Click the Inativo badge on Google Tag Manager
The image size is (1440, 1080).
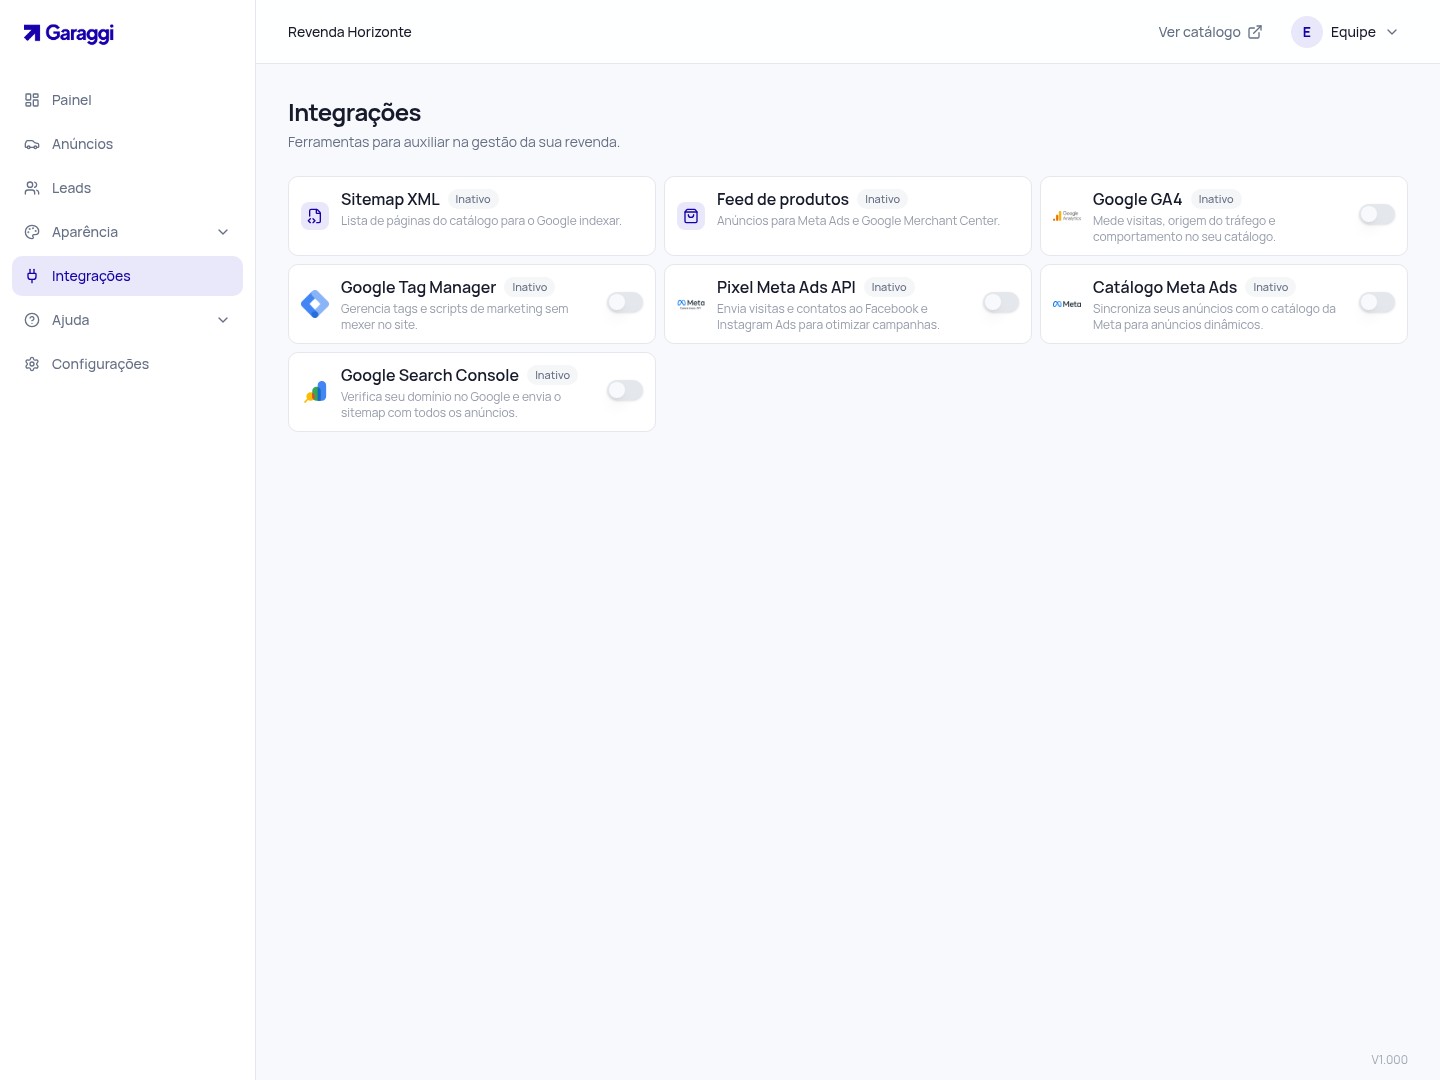pos(530,288)
